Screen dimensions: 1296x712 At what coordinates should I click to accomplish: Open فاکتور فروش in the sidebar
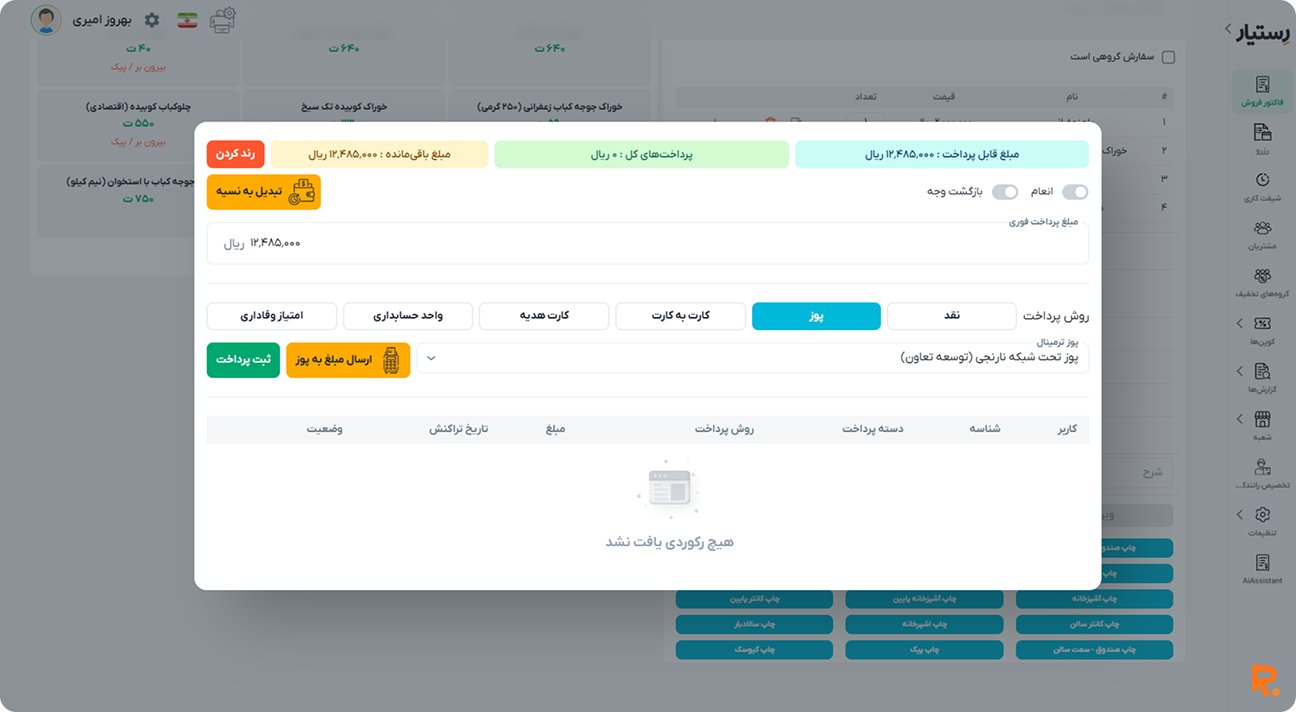point(1262,90)
